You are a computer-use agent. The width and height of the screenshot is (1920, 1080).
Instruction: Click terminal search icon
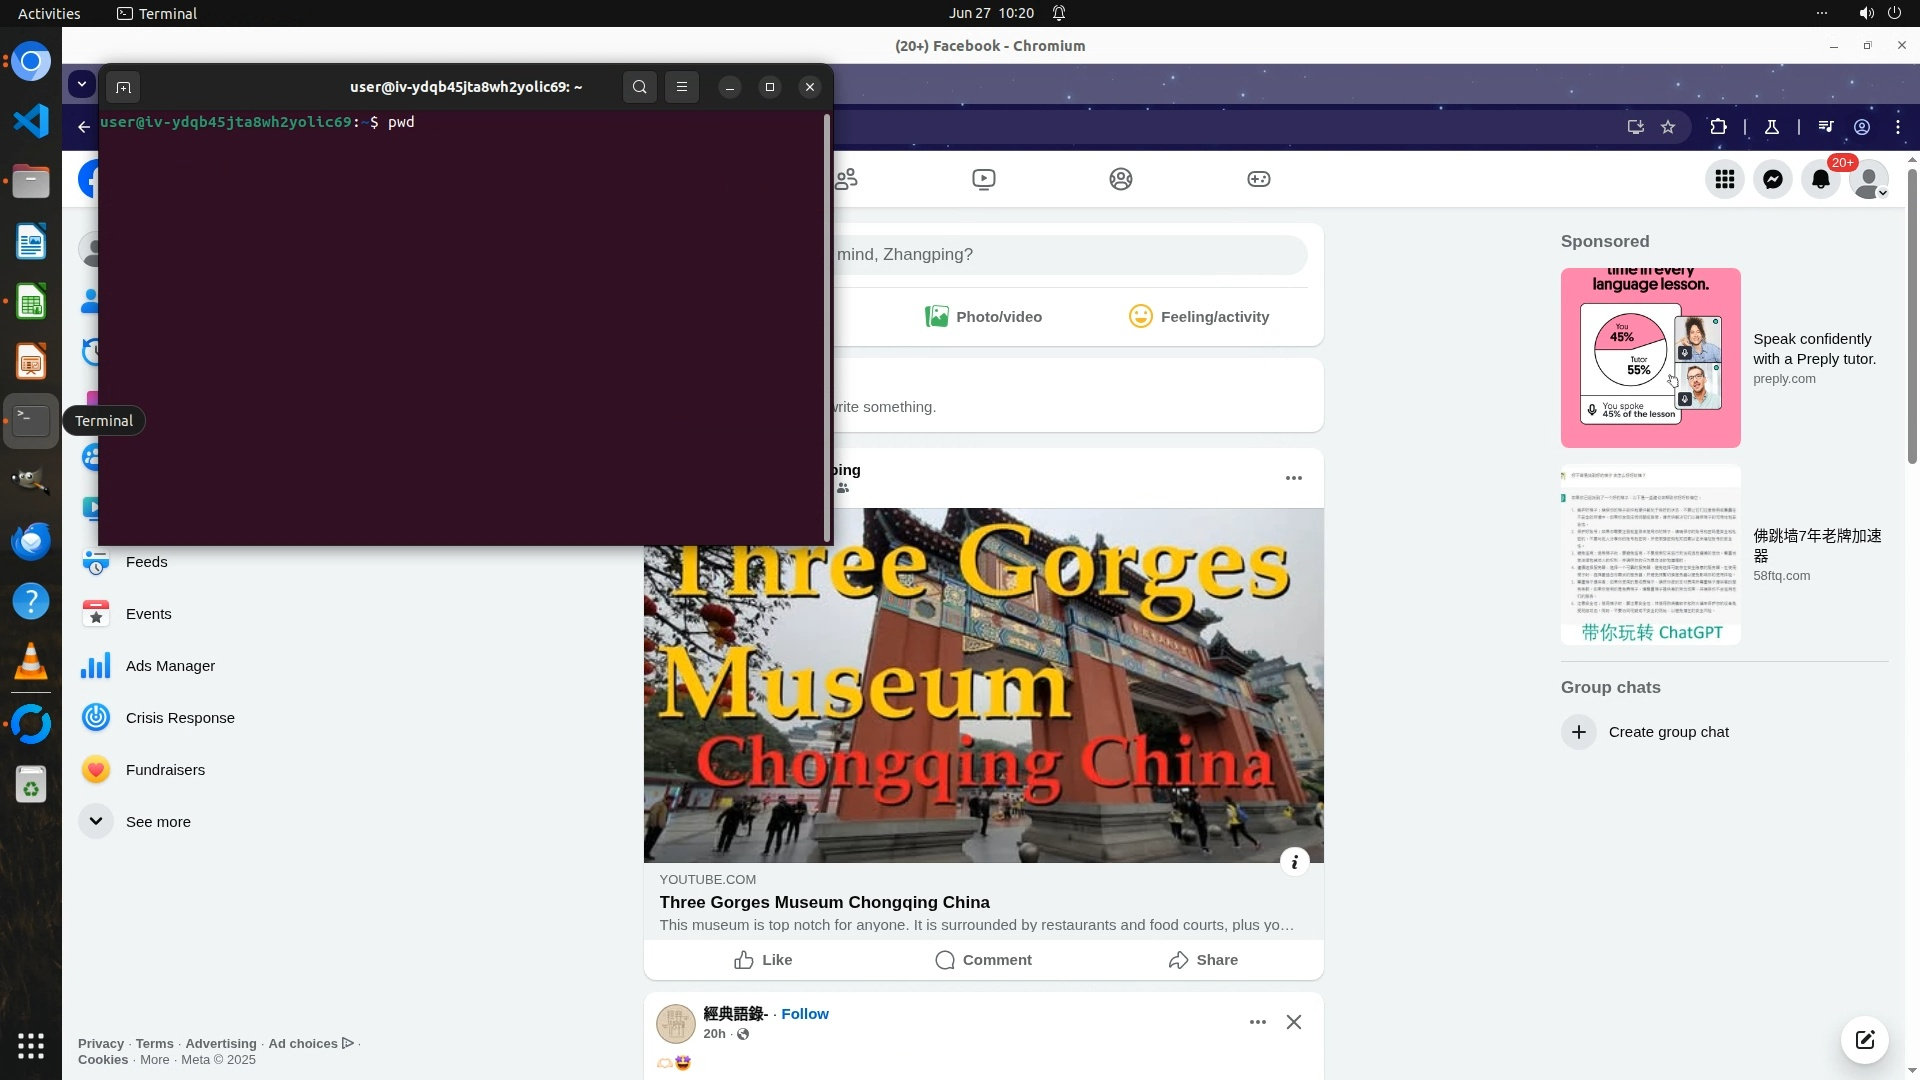point(640,88)
